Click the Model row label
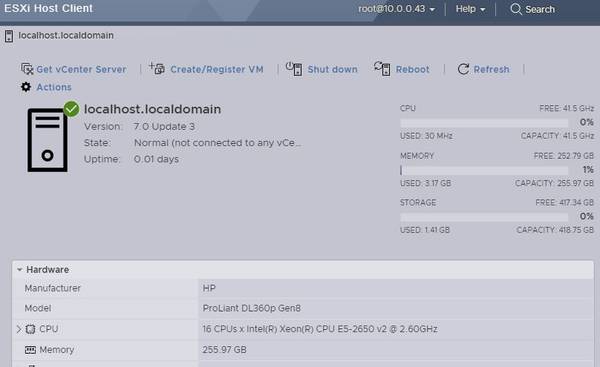600x367 pixels. [38, 308]
